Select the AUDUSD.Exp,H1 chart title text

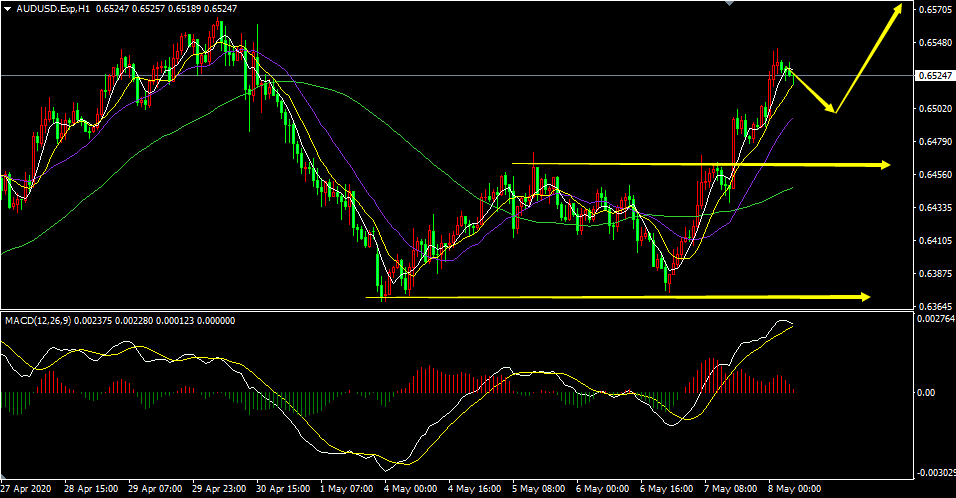54,9
